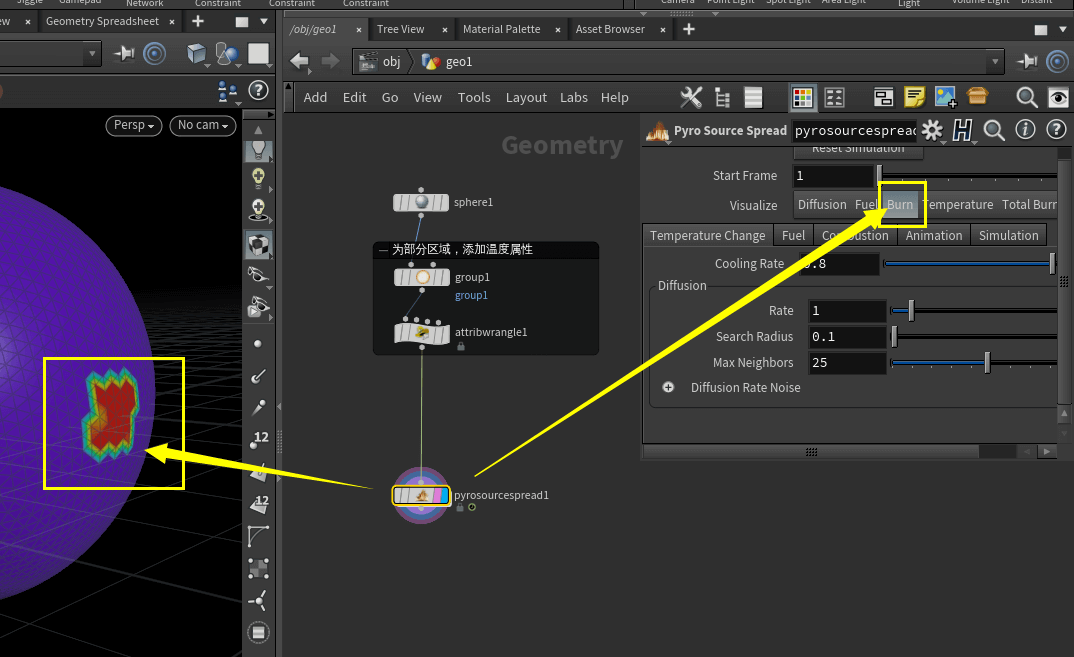Click the Diffusion Rate slider handle
This screenshot has height=657, width=1074.
[x=911, y=311]
